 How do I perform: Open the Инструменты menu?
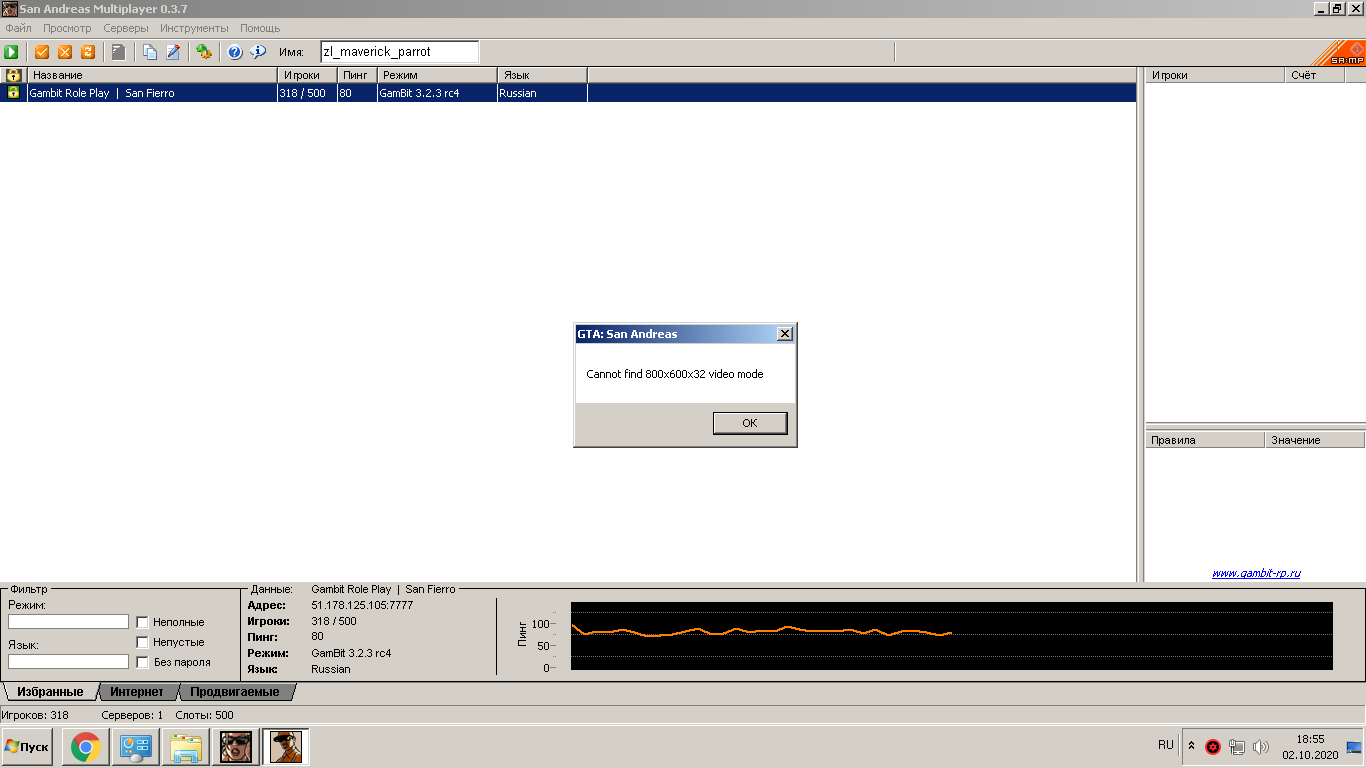click(194, 28)
